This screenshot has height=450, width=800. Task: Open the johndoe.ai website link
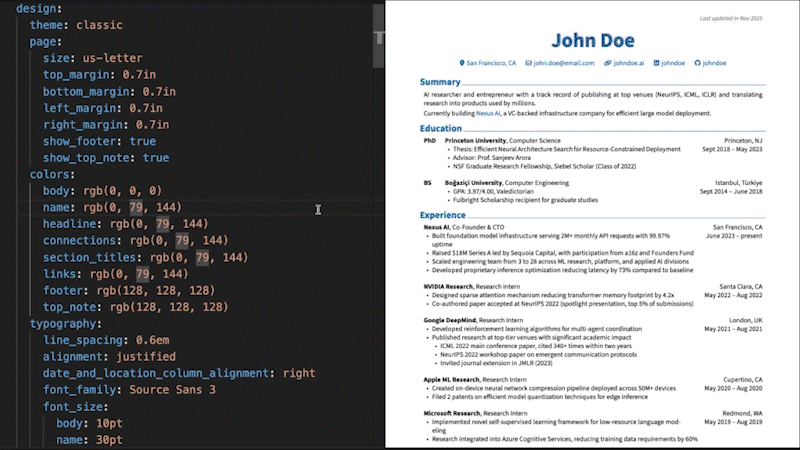629,63
